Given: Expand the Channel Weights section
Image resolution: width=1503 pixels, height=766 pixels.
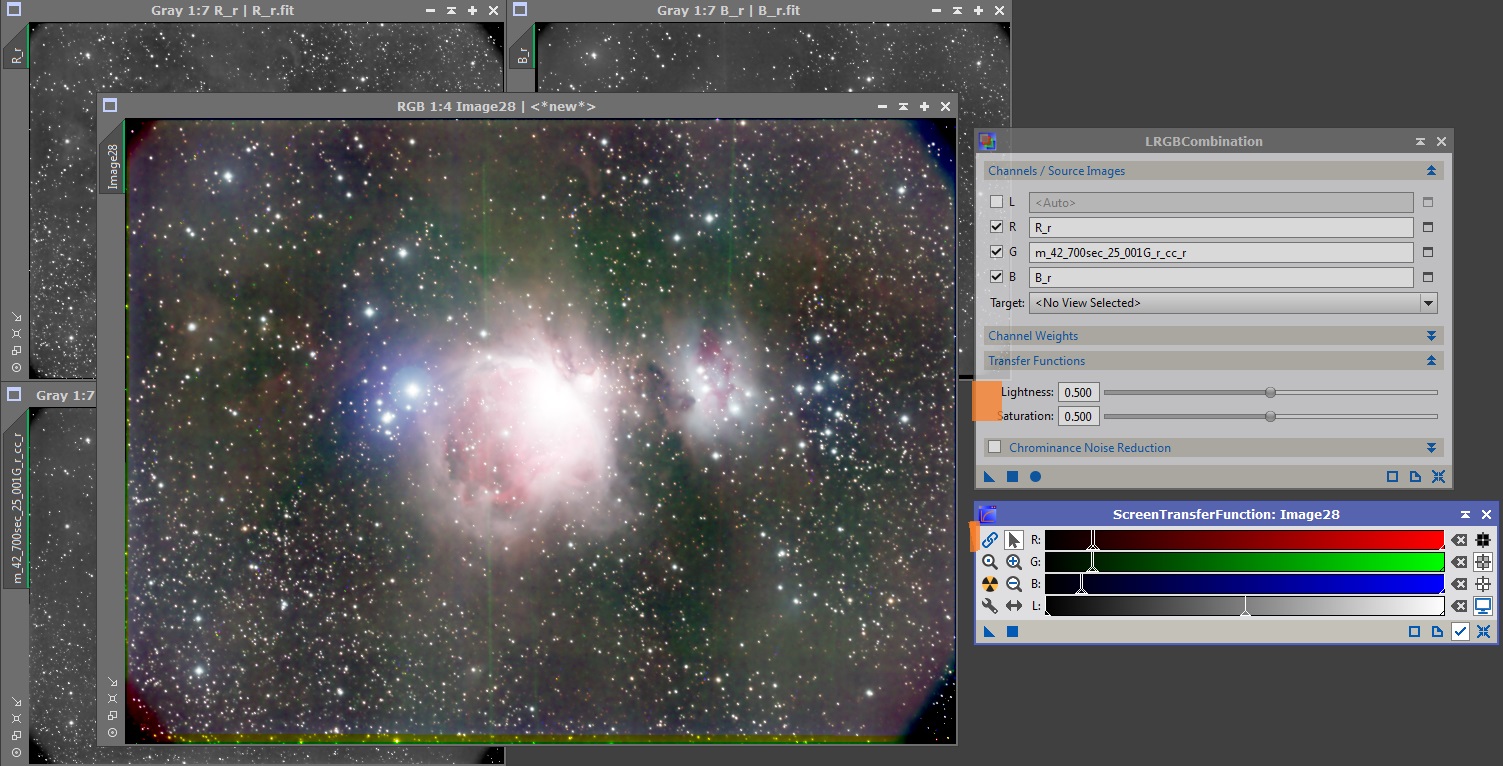Looking at the screenshot, I should tap(1431, 336).
